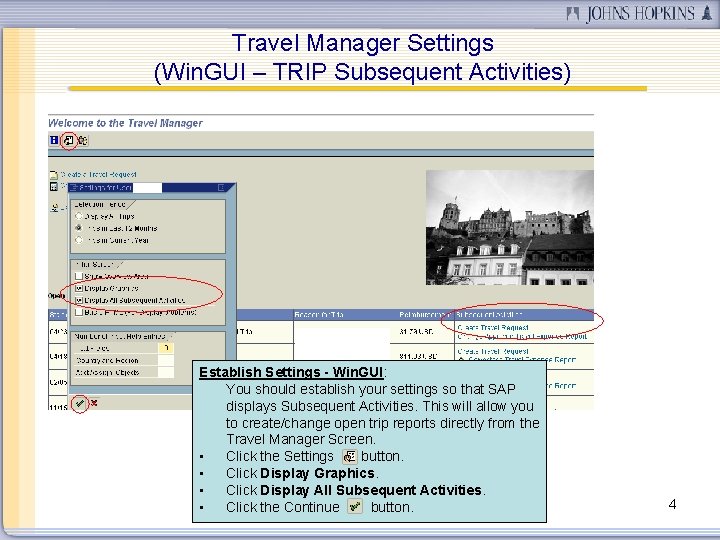
Task: Click the Settings icon in the instruction box
Action: coord(350,456)
